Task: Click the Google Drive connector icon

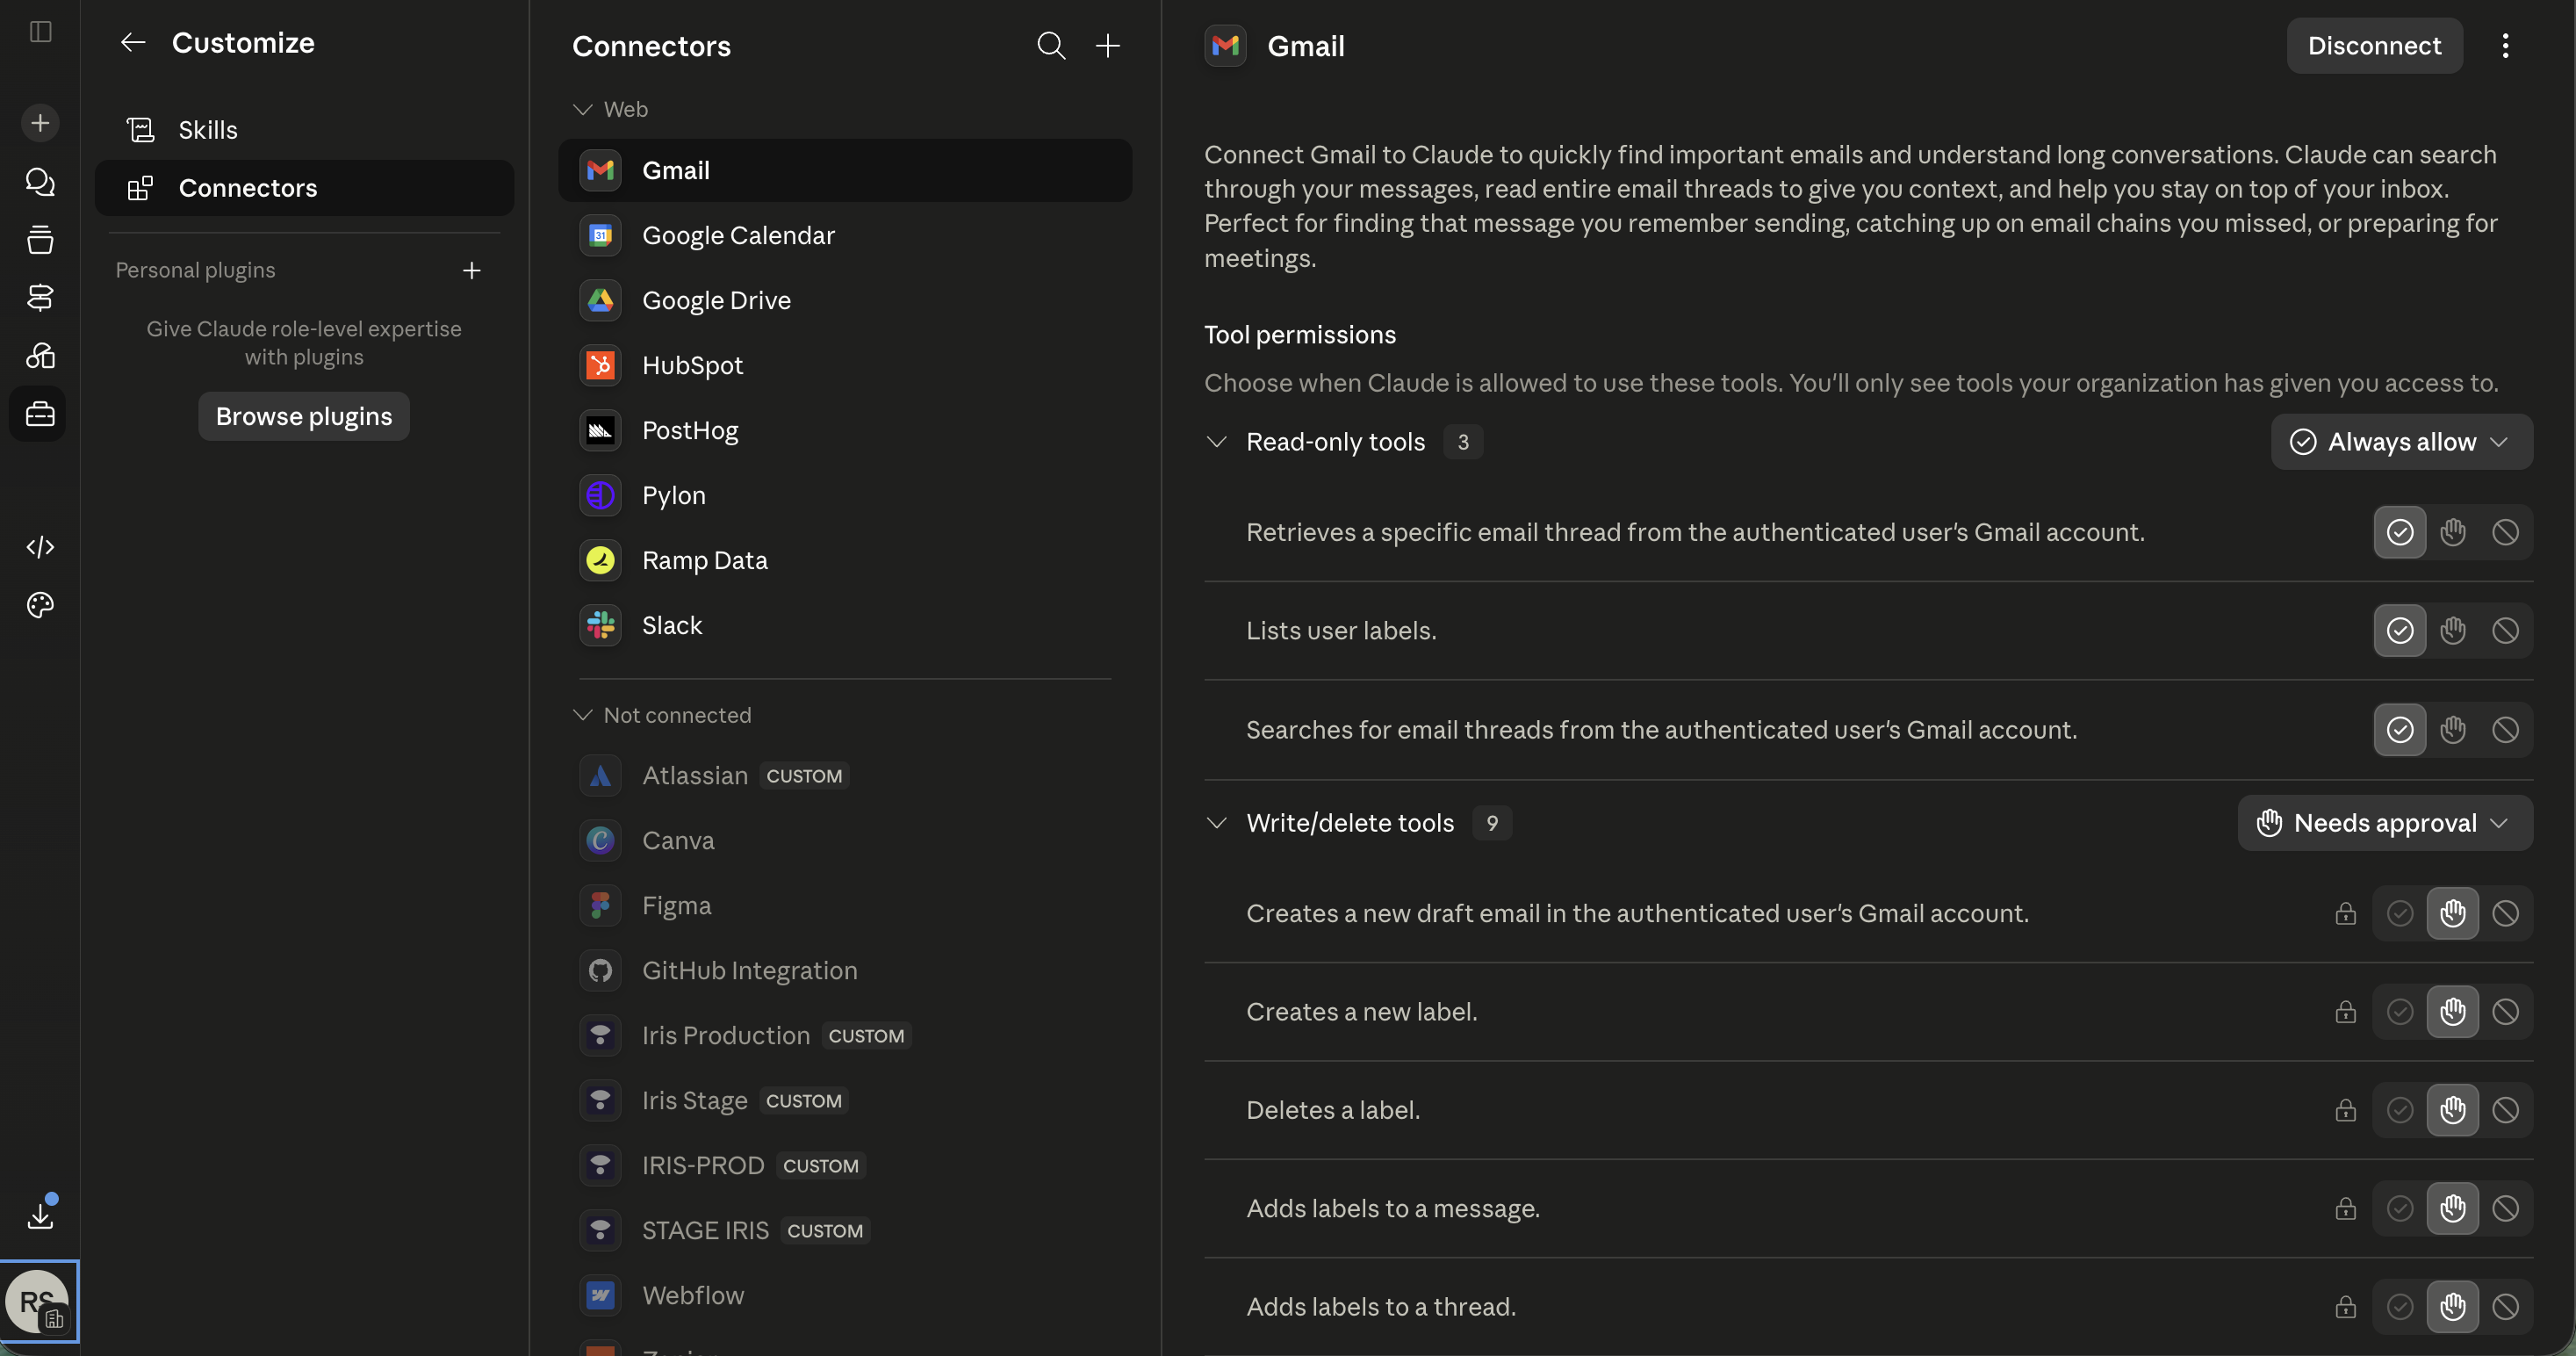Action: pyautogui.click(x=600, y=301)
